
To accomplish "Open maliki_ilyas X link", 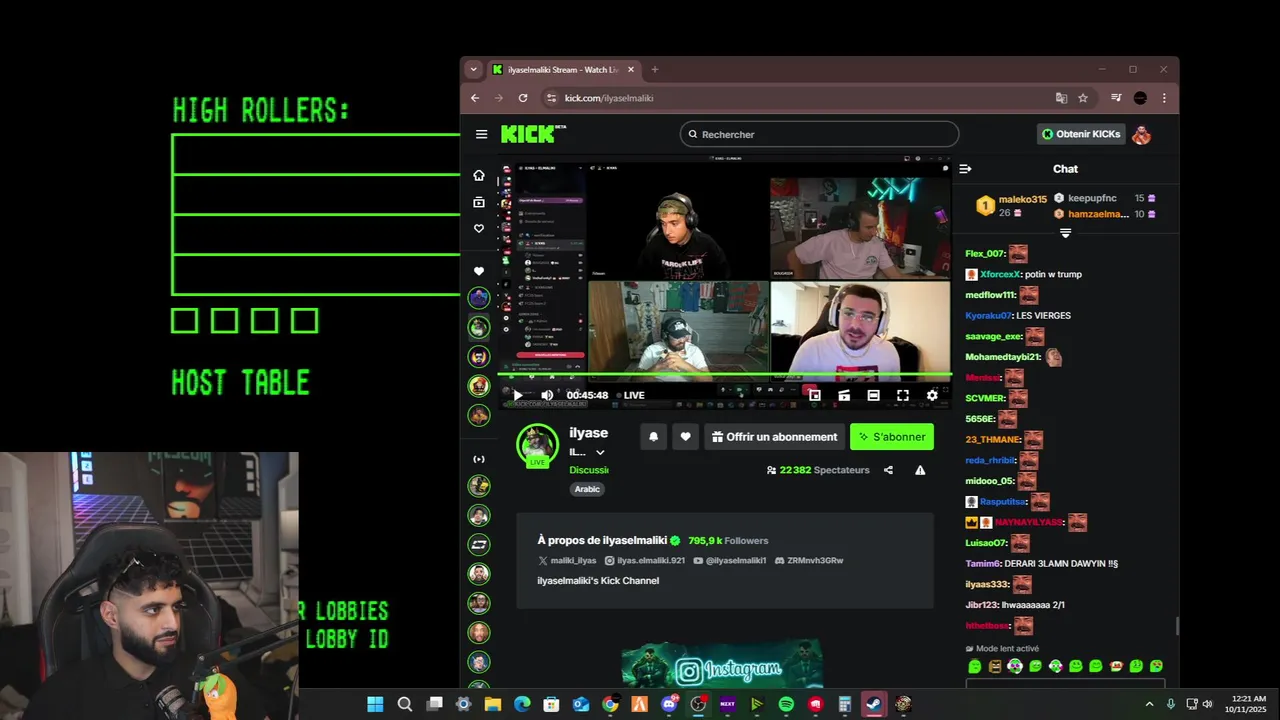I will [567, 561].
